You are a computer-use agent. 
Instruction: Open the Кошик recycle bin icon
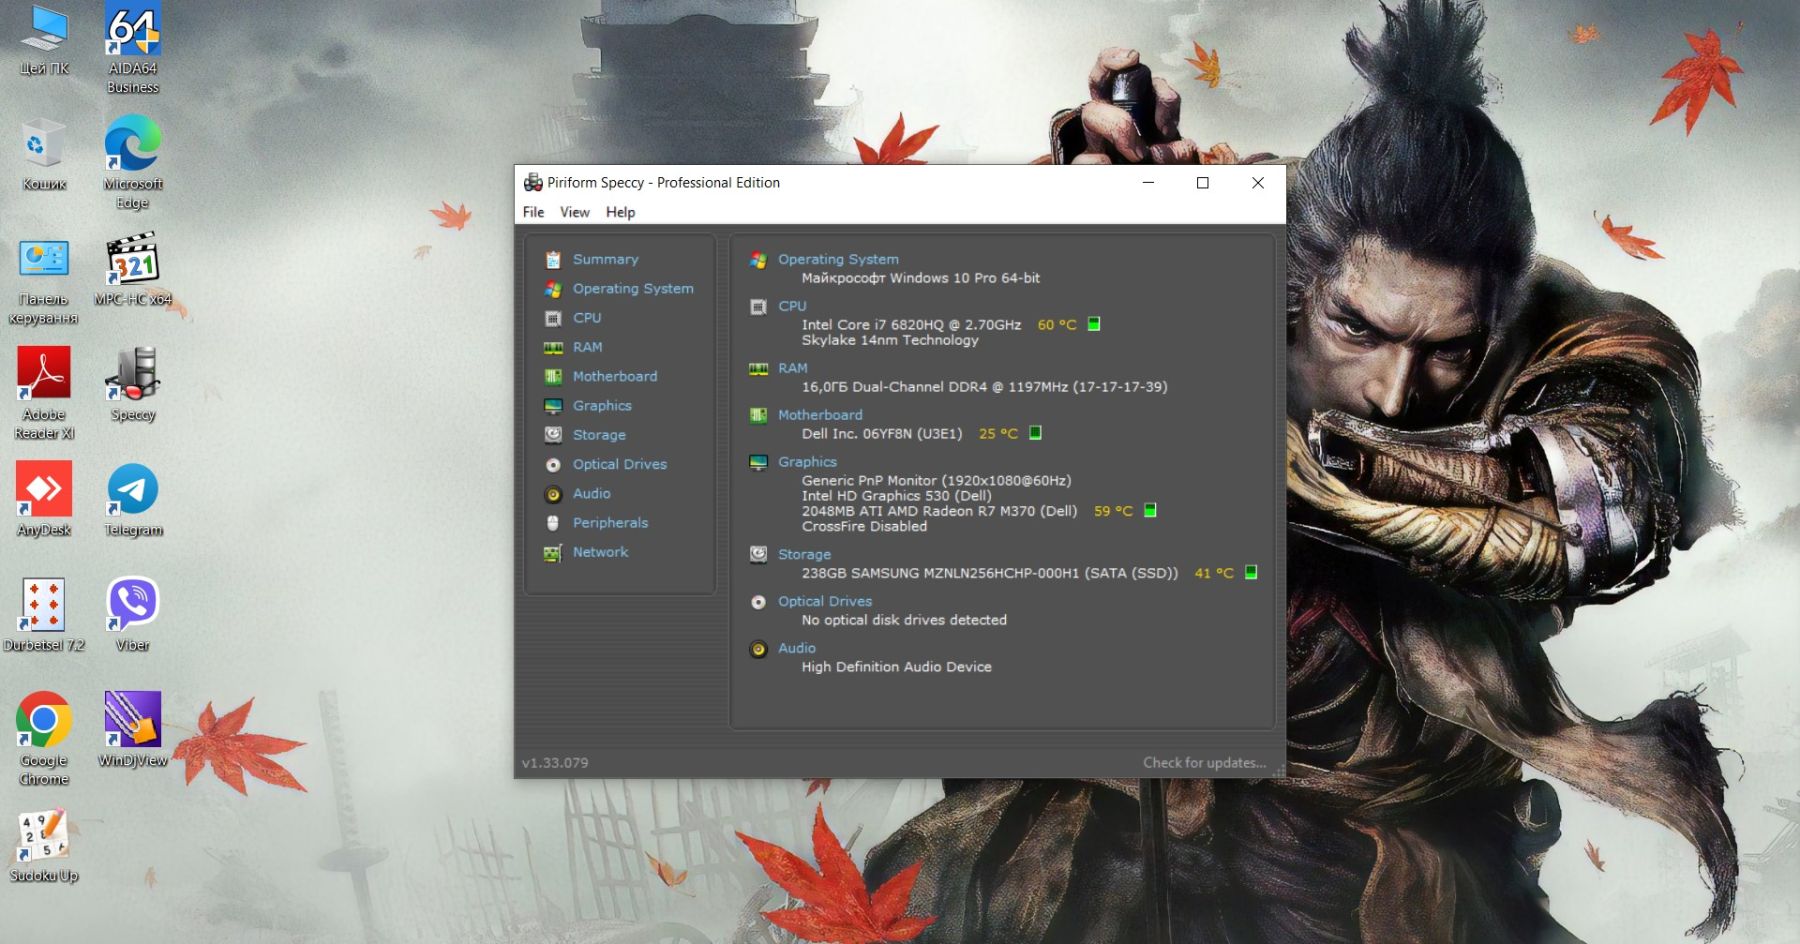pos(44,156)
